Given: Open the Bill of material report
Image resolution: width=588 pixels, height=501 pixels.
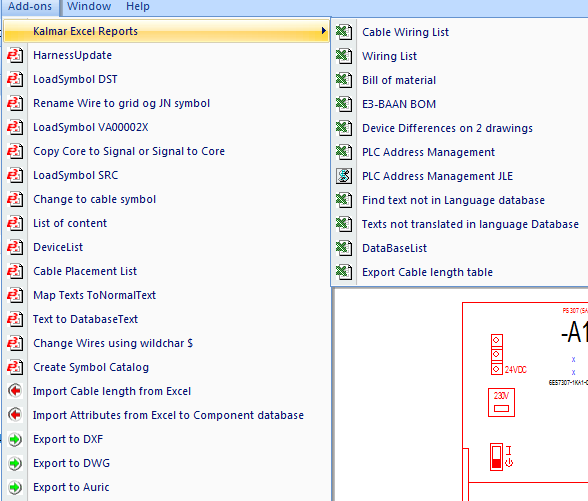Looking at the screenshot, I should point(460,80).
